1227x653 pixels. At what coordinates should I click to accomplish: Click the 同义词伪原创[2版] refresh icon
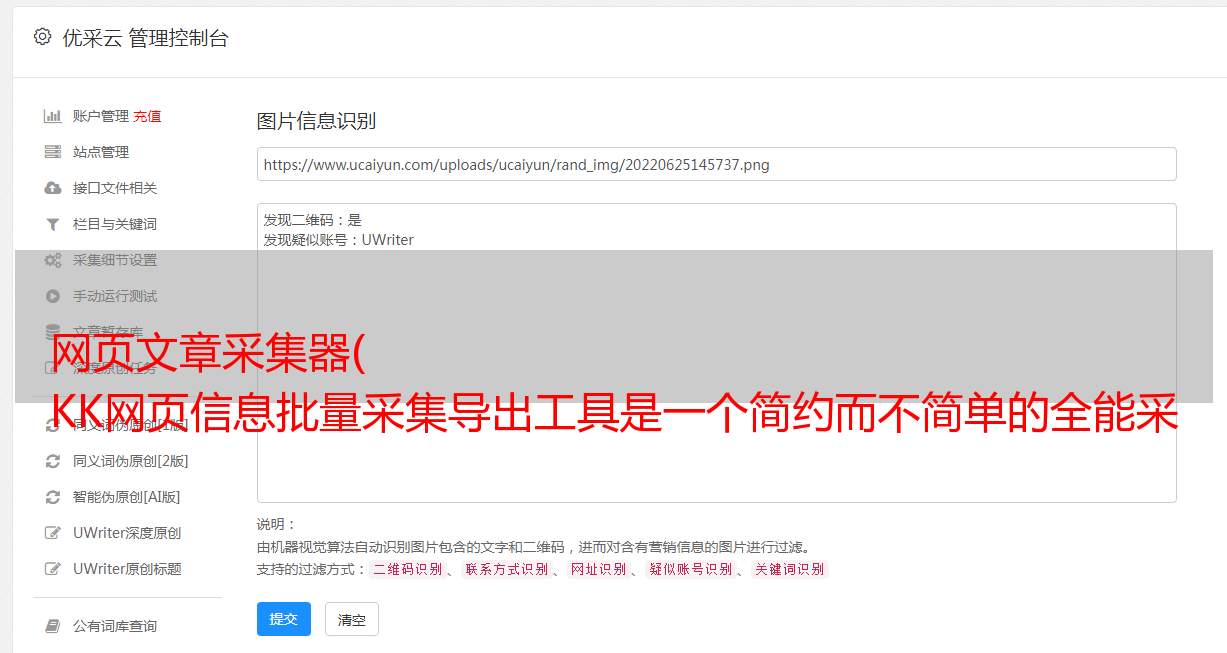tap(52, 461)
